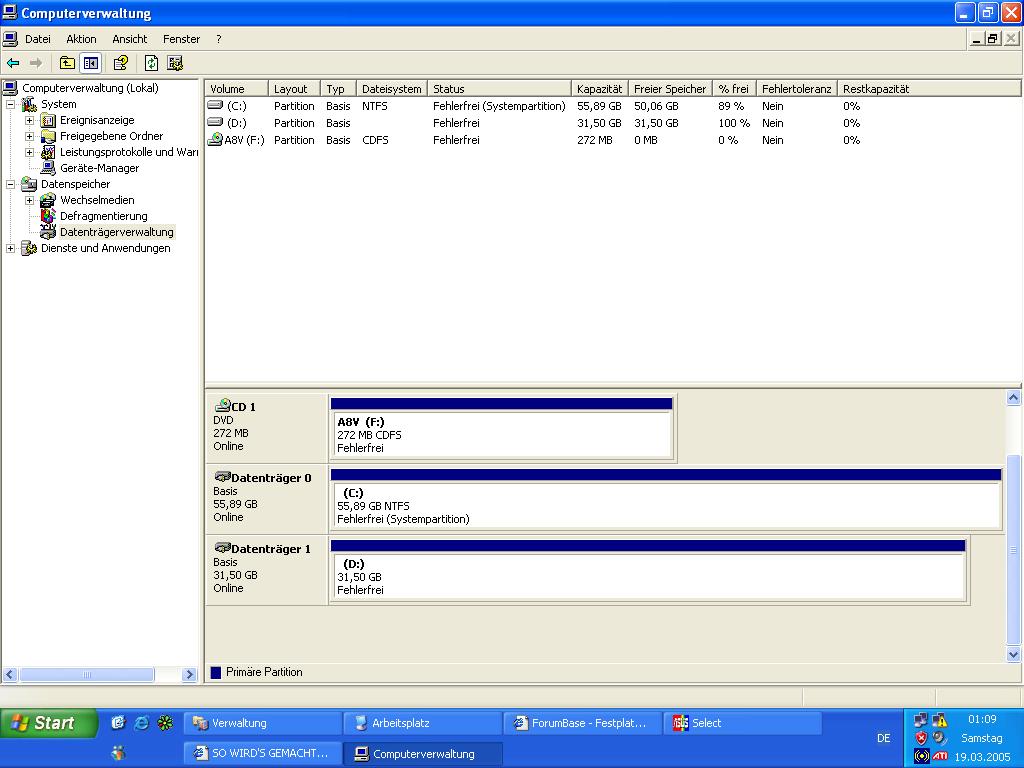Click the Back arrow toolbar icon

(x=13, y=63)
